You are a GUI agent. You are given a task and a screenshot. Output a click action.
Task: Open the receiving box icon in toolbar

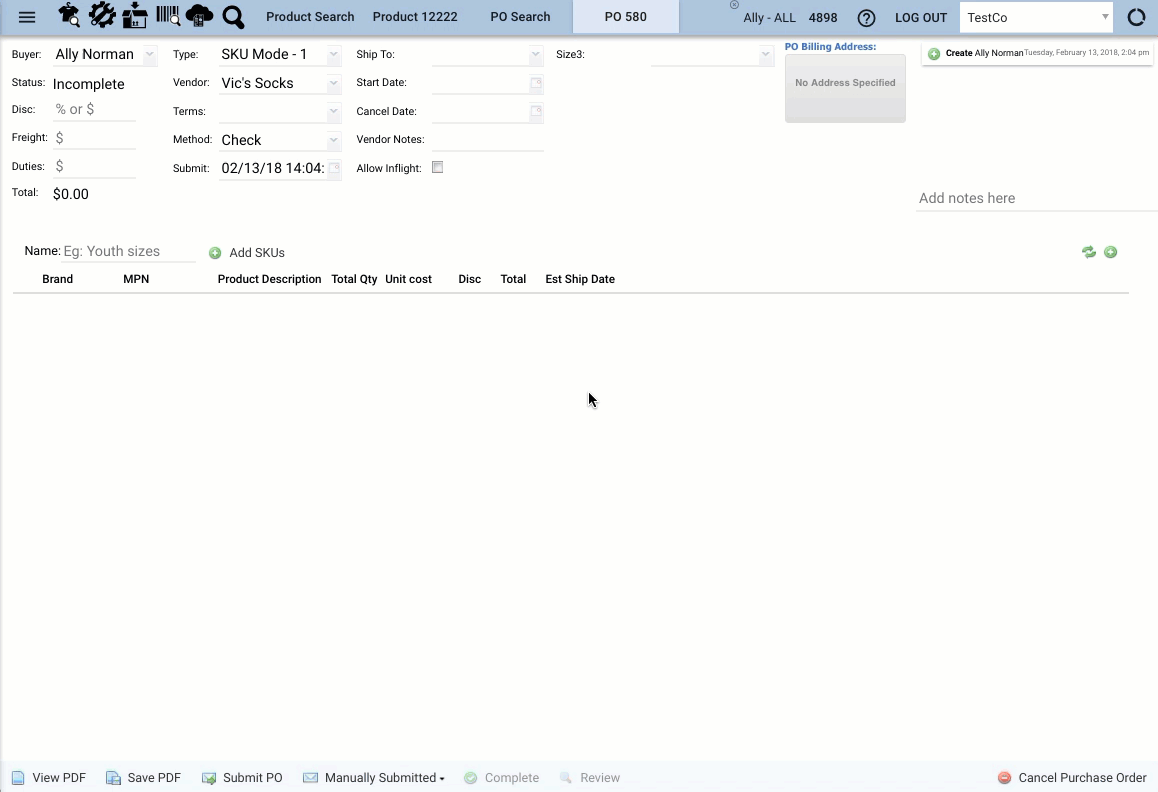click(x=134, y=15)
